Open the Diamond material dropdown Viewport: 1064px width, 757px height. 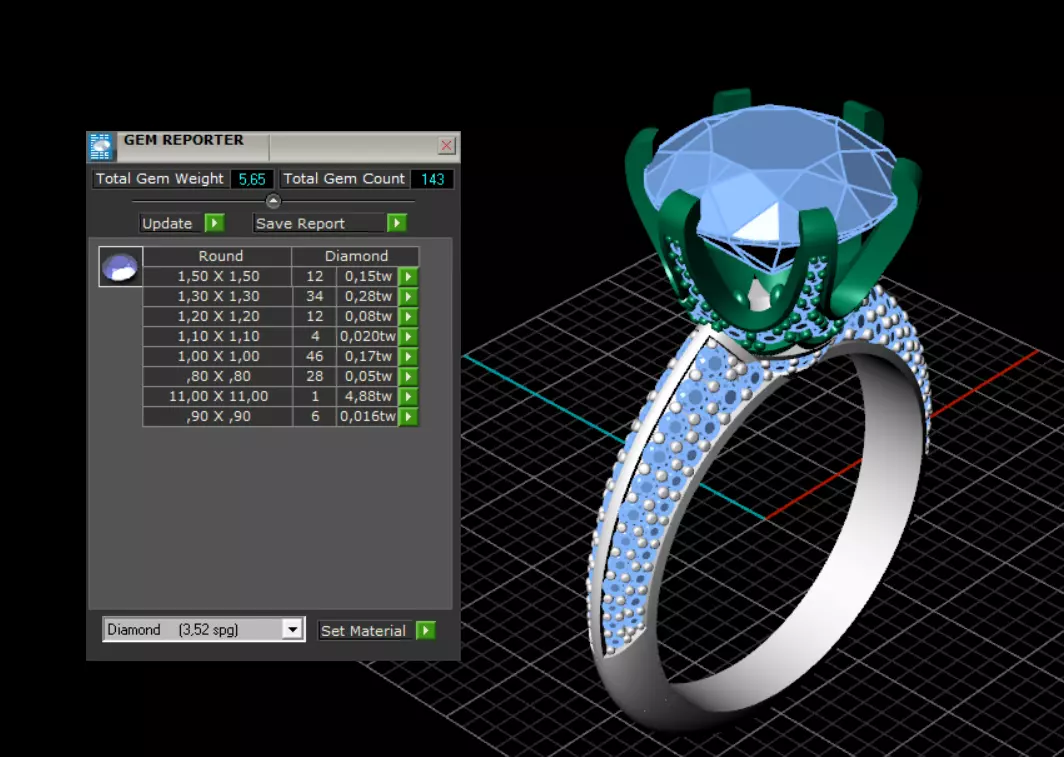292,629
